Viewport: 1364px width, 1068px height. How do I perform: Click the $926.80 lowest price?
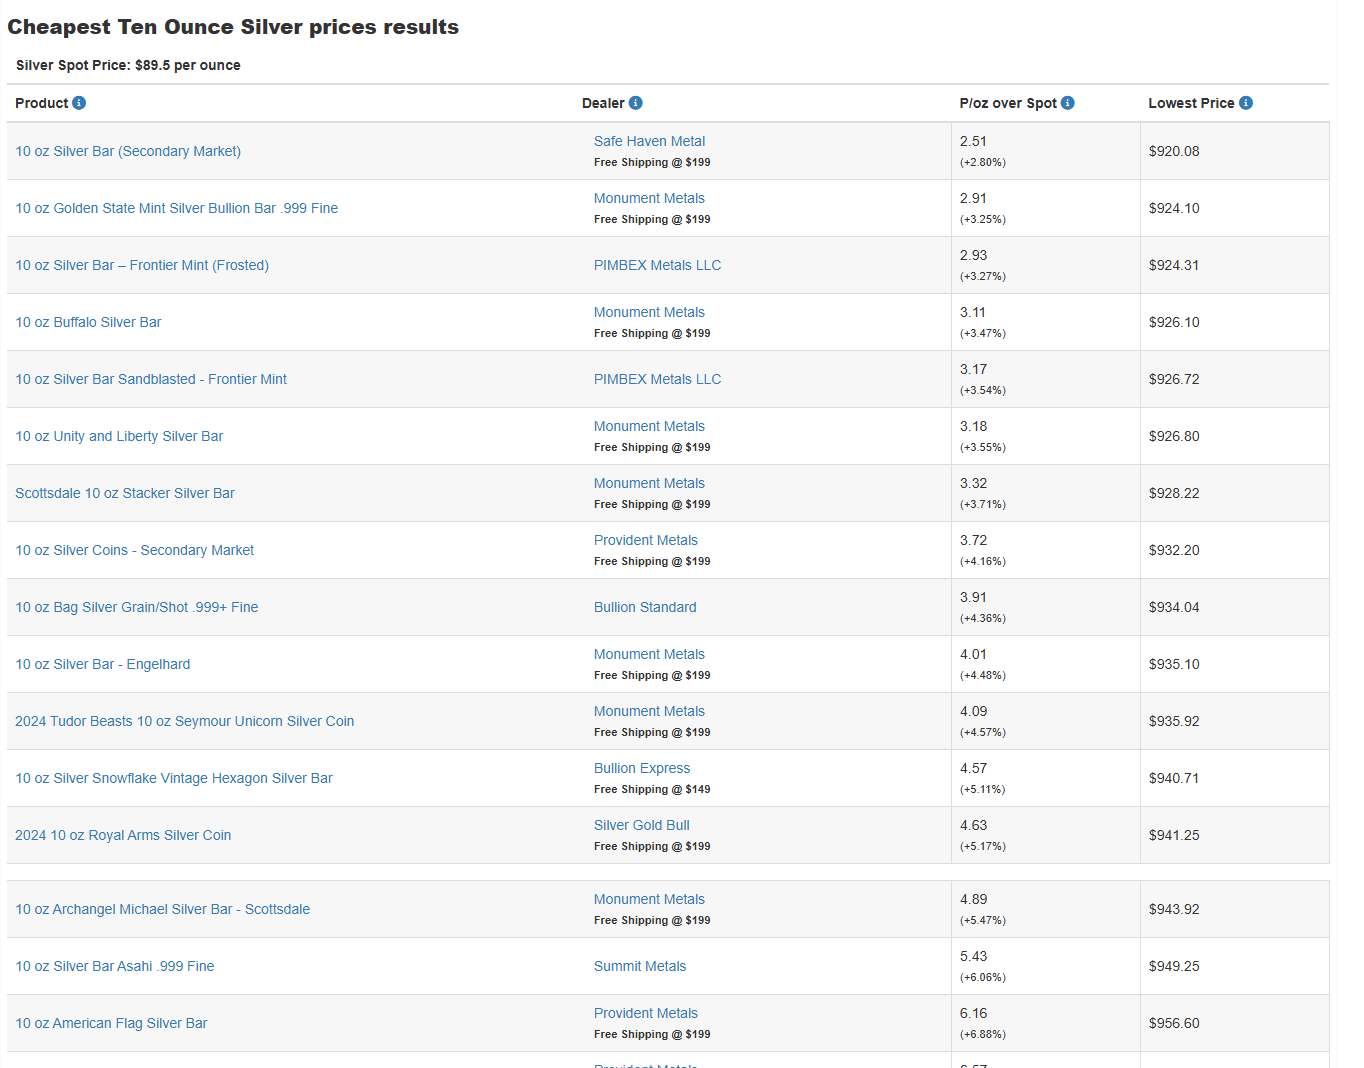pos(1174,436)
